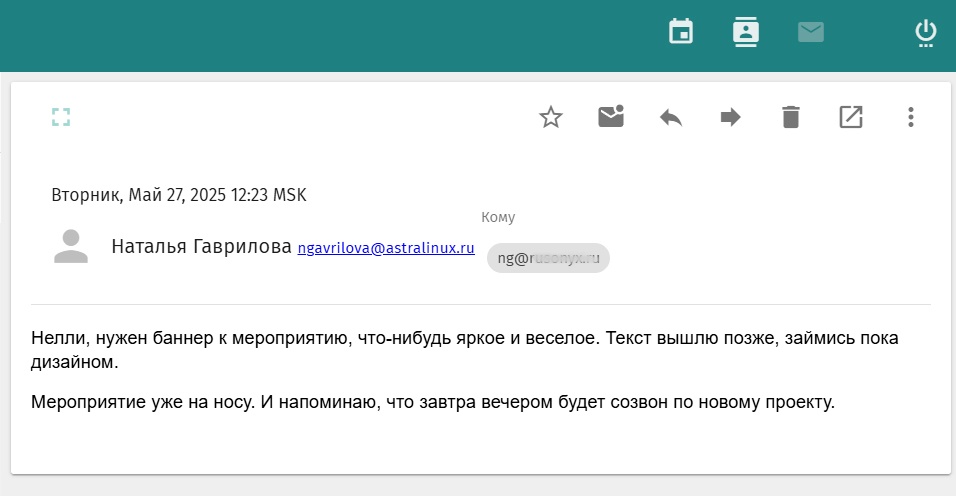Viewport: 956px width, 496px height.
Task: Click the recipient chip starting with ng@
Action: point(548,258)
